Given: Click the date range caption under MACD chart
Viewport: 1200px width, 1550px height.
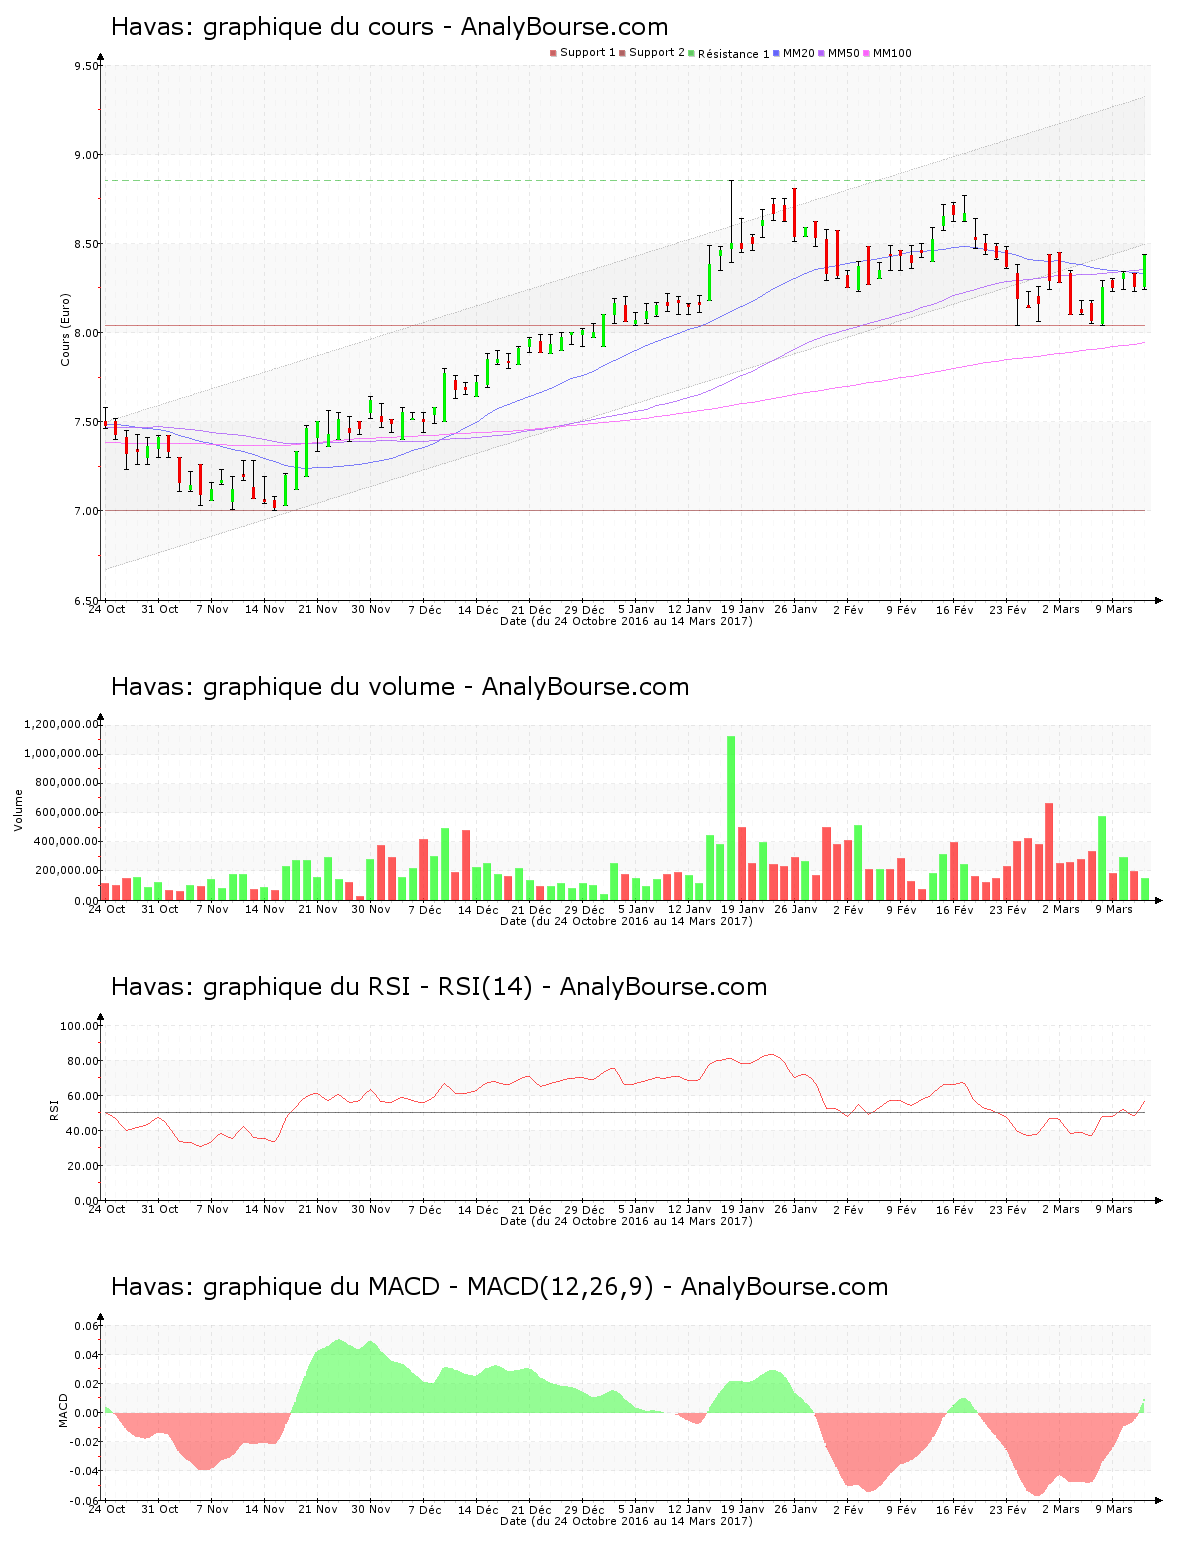Looking at the screenshot, I should tap(626, 1521).
